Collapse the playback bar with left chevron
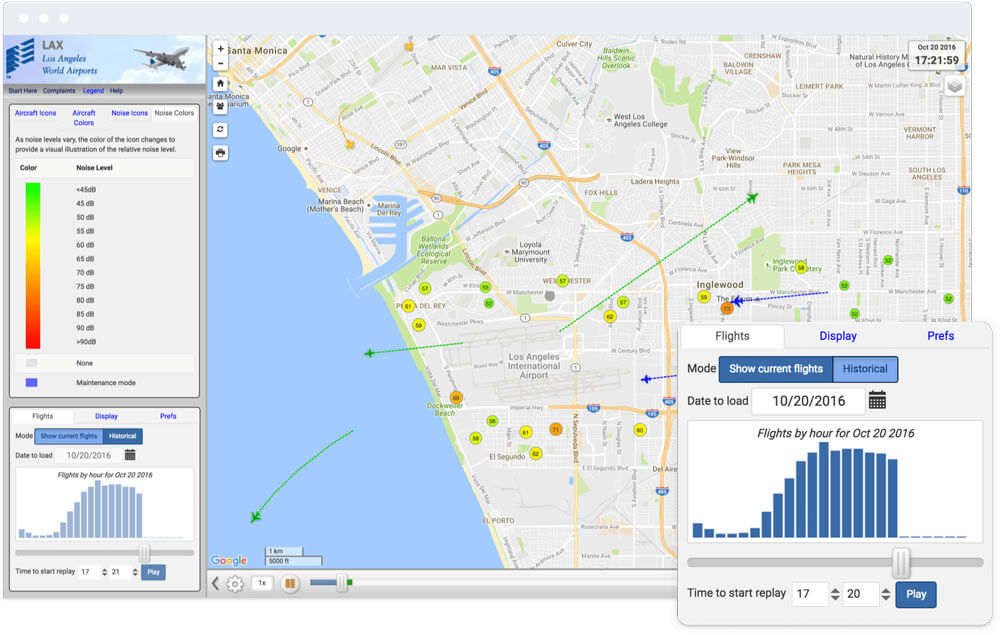 pyautogui.click(x=216, y=583)
